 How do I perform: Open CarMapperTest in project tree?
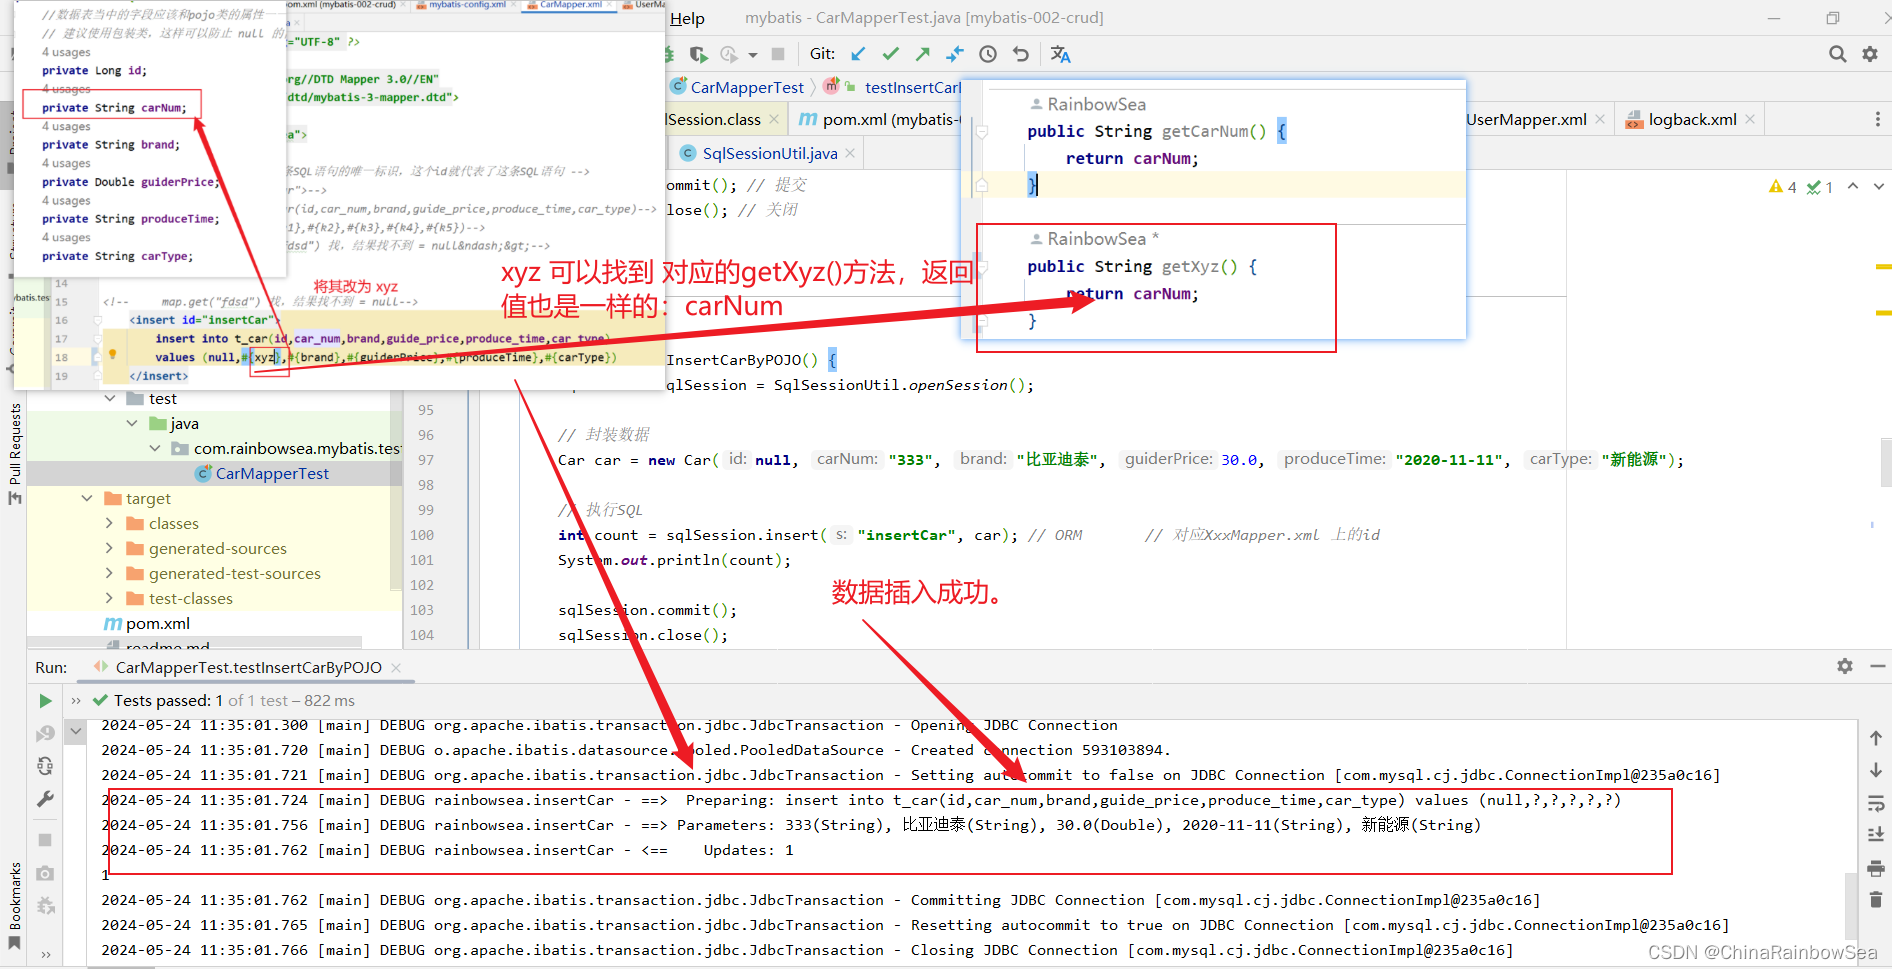[x=272, y=473]
